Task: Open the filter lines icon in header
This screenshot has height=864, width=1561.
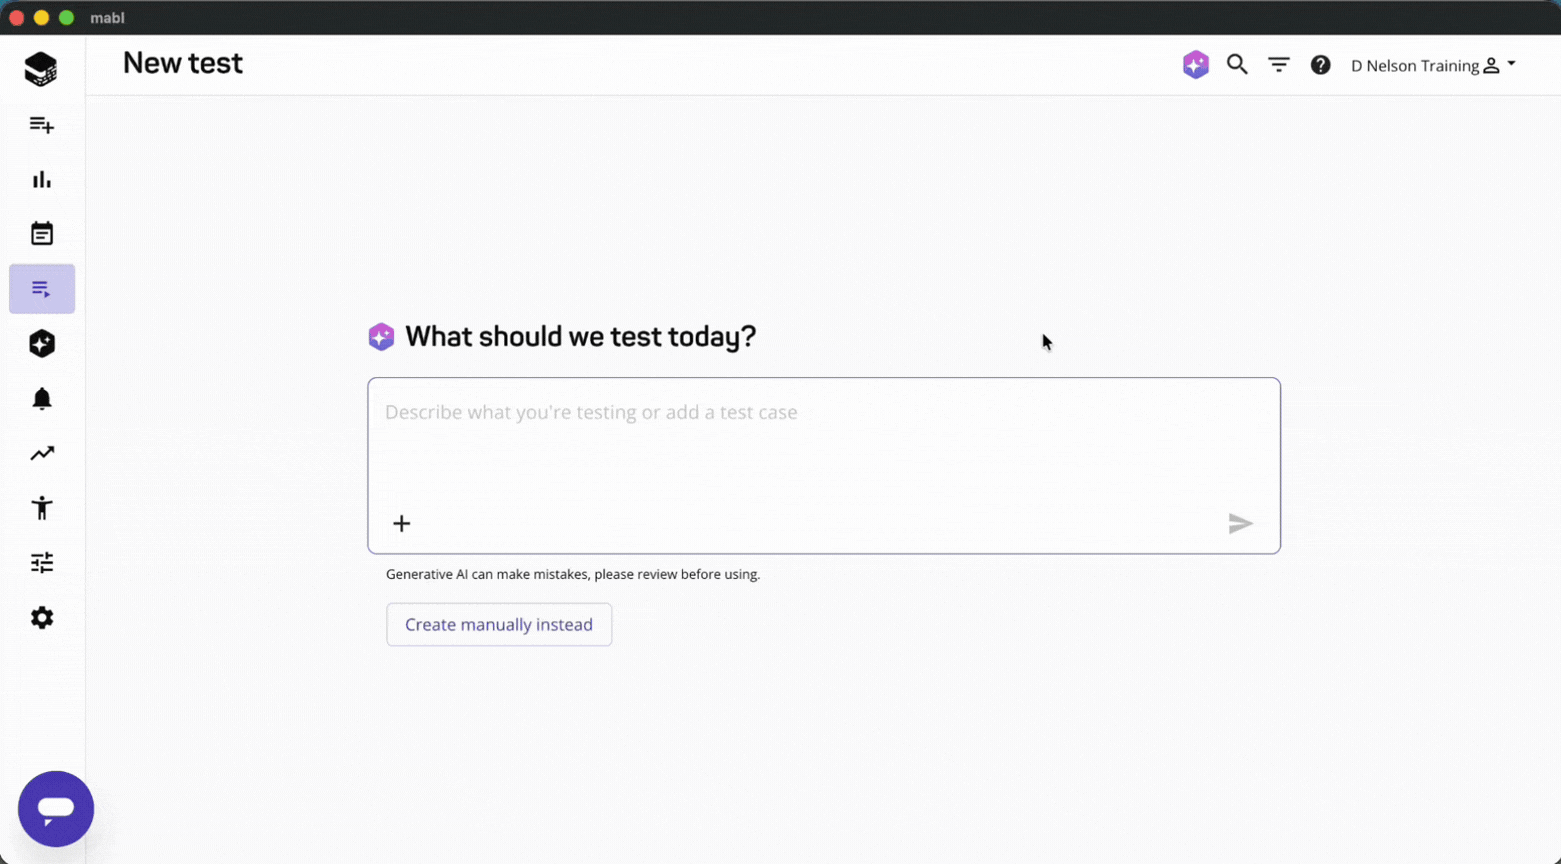Action: tap(1279, 65)
